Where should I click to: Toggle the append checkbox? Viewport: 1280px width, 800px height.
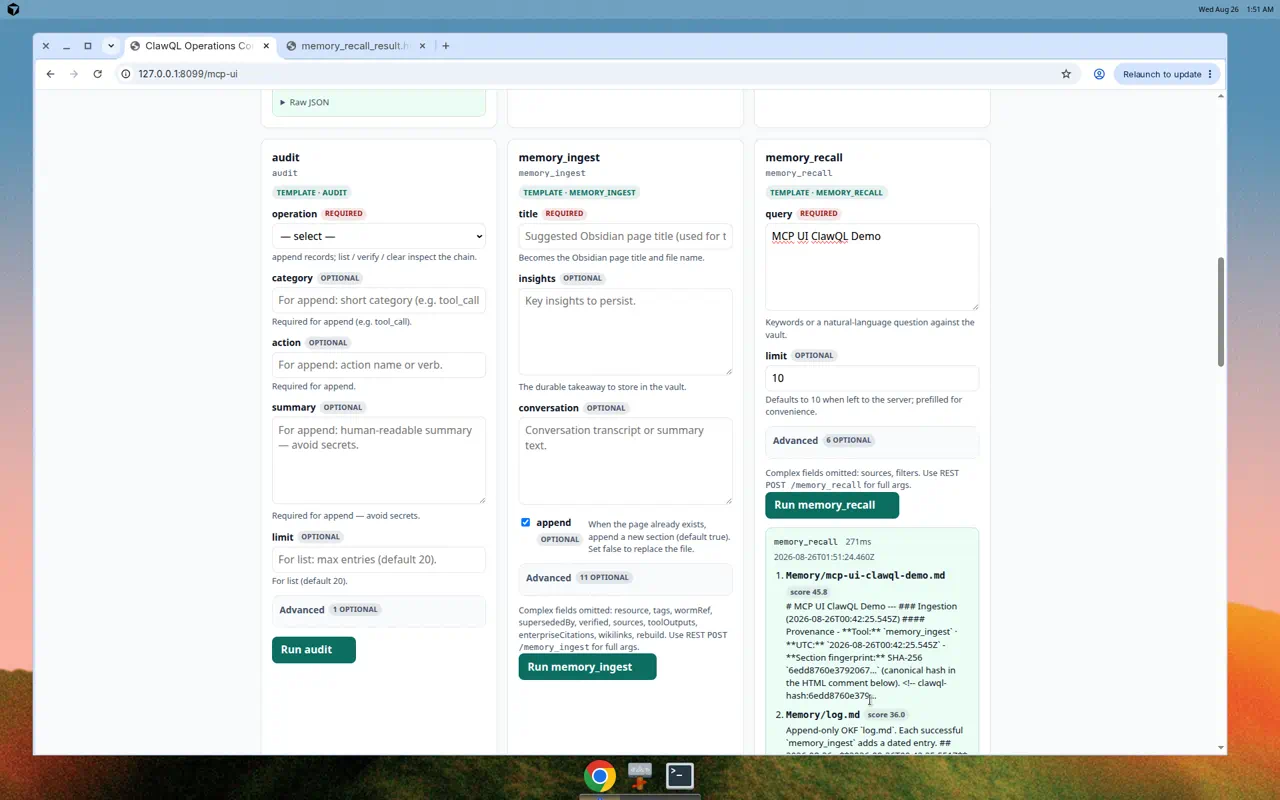click(x=525, y=522)
